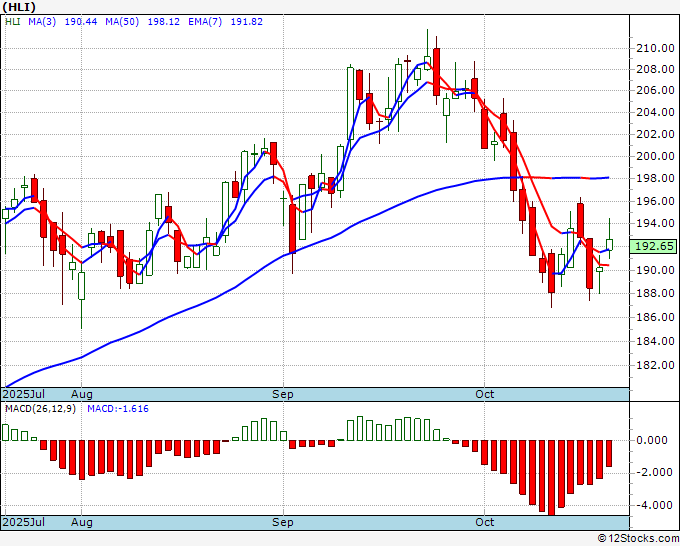Select the EMA(7) legend label
The image size is (680, 546).
[x=205, y=22]
